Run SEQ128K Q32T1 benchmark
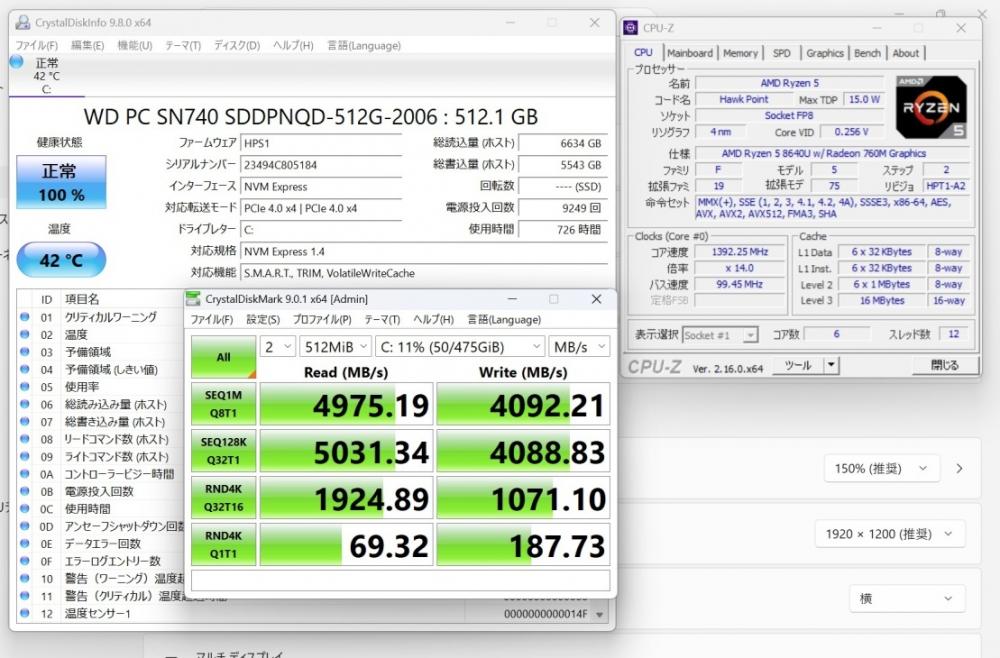 [x=223, y=451]
